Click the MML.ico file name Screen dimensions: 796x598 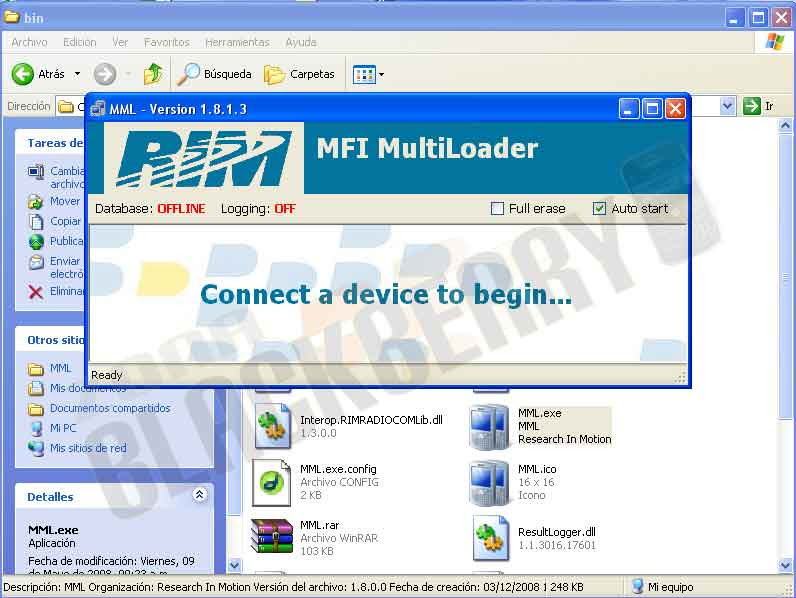coord(537,469)
